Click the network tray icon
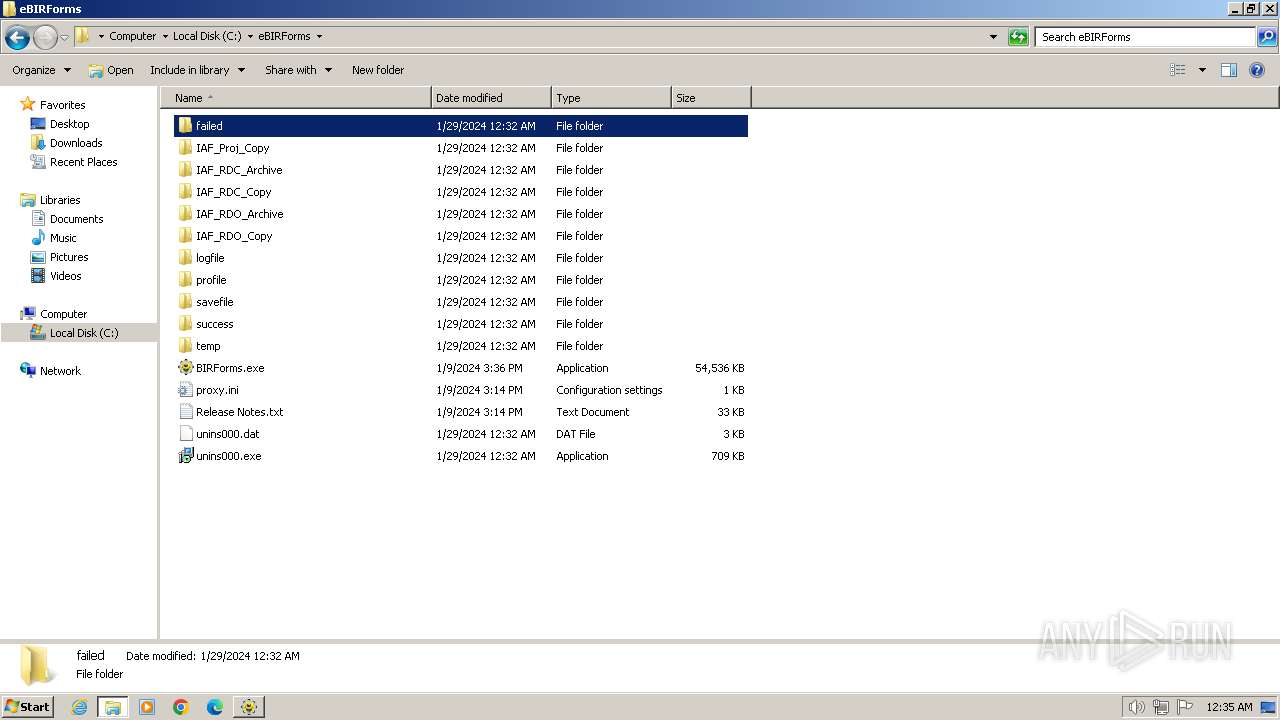Viewport: 1280px width, 720px height. coord(1161,707)
